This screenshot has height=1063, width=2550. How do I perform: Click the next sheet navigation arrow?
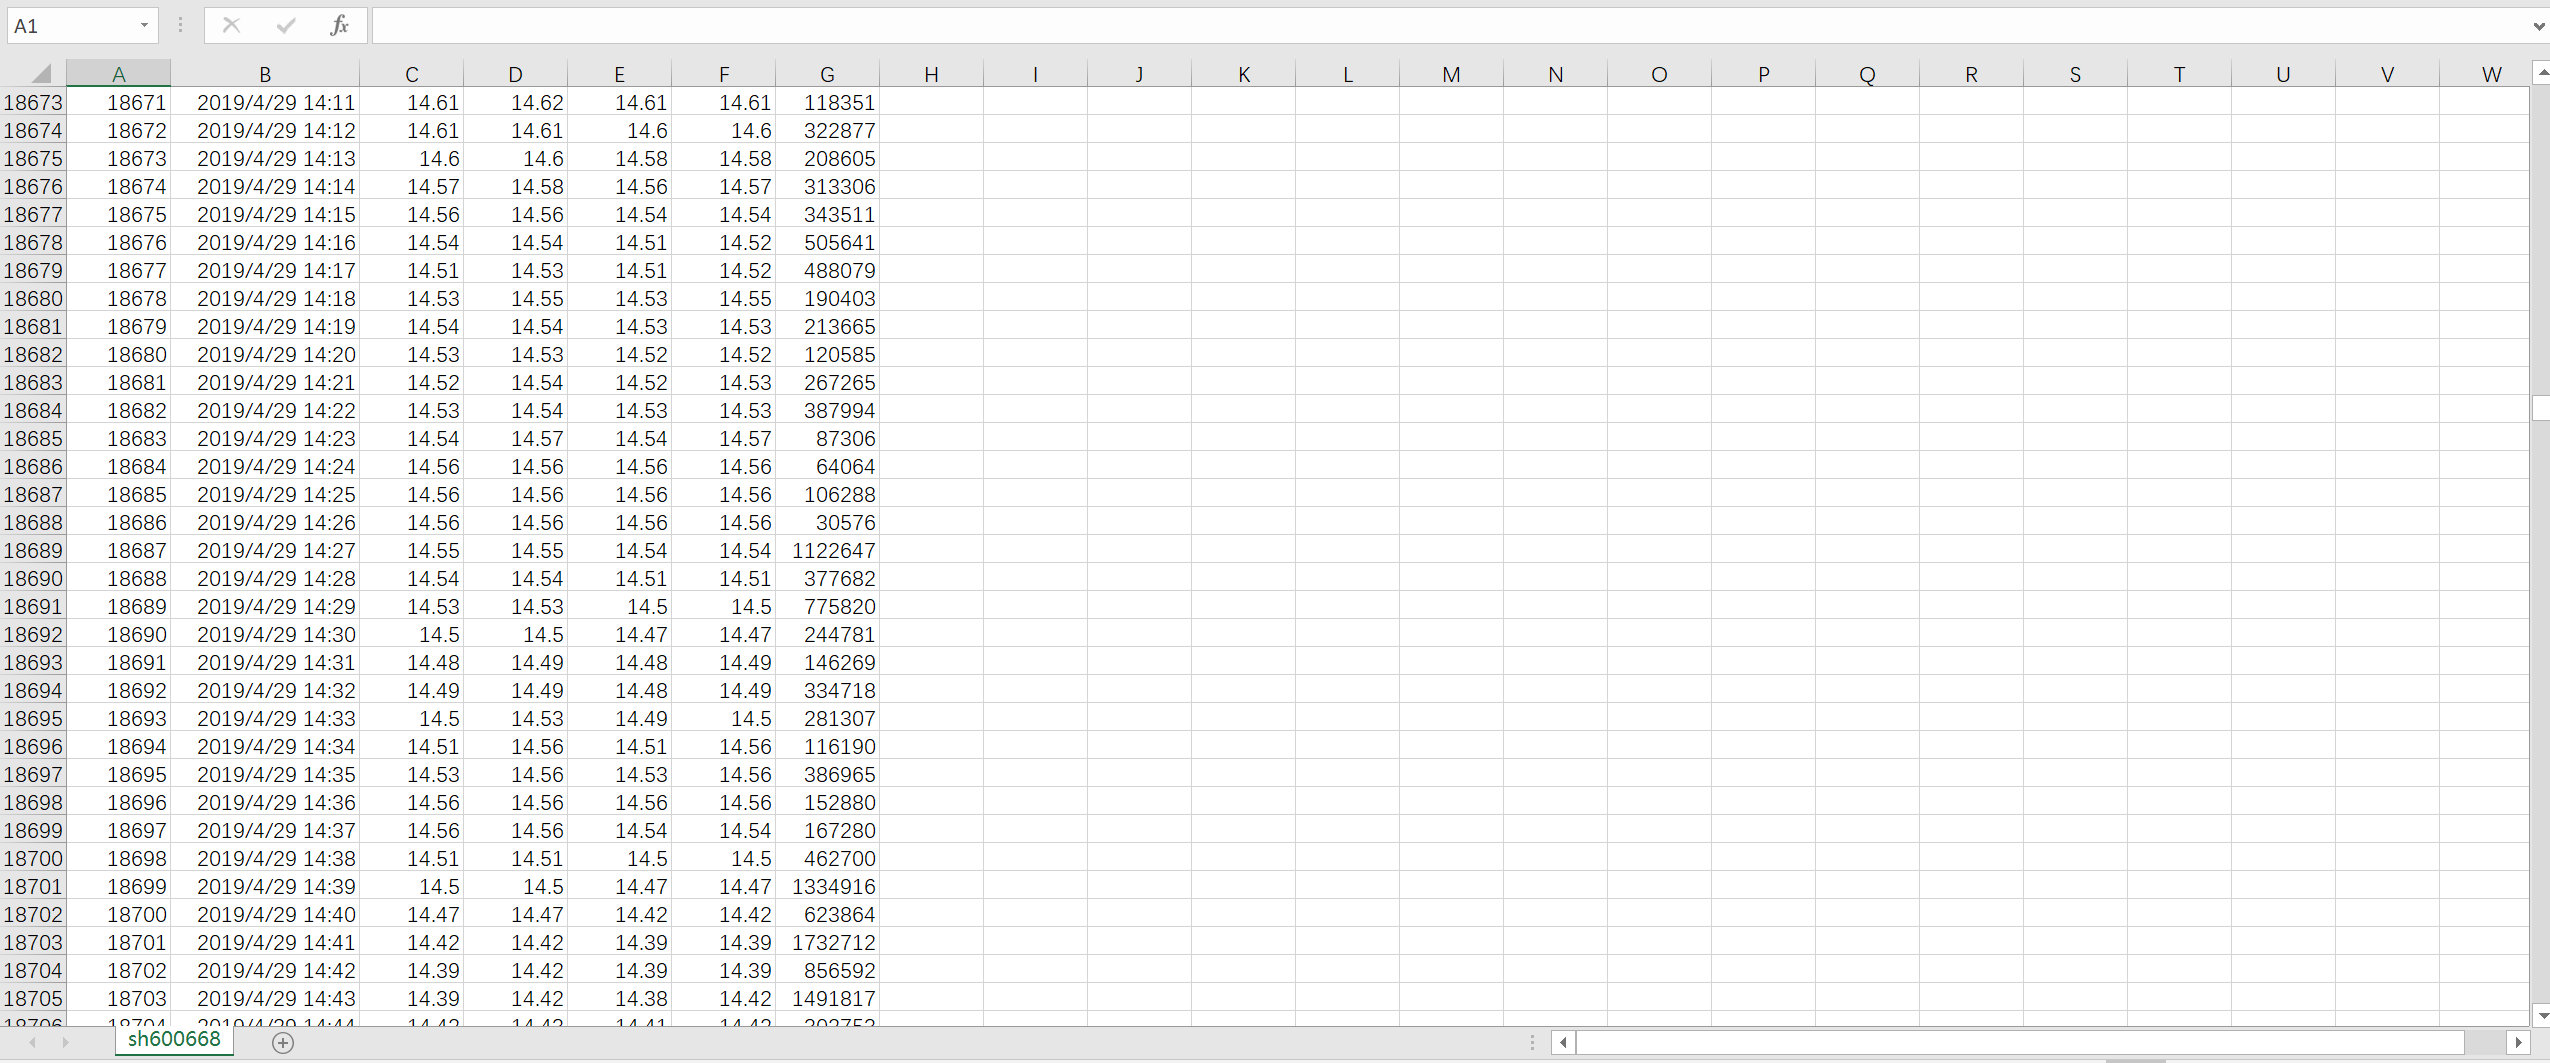[x=65, y=1042]
